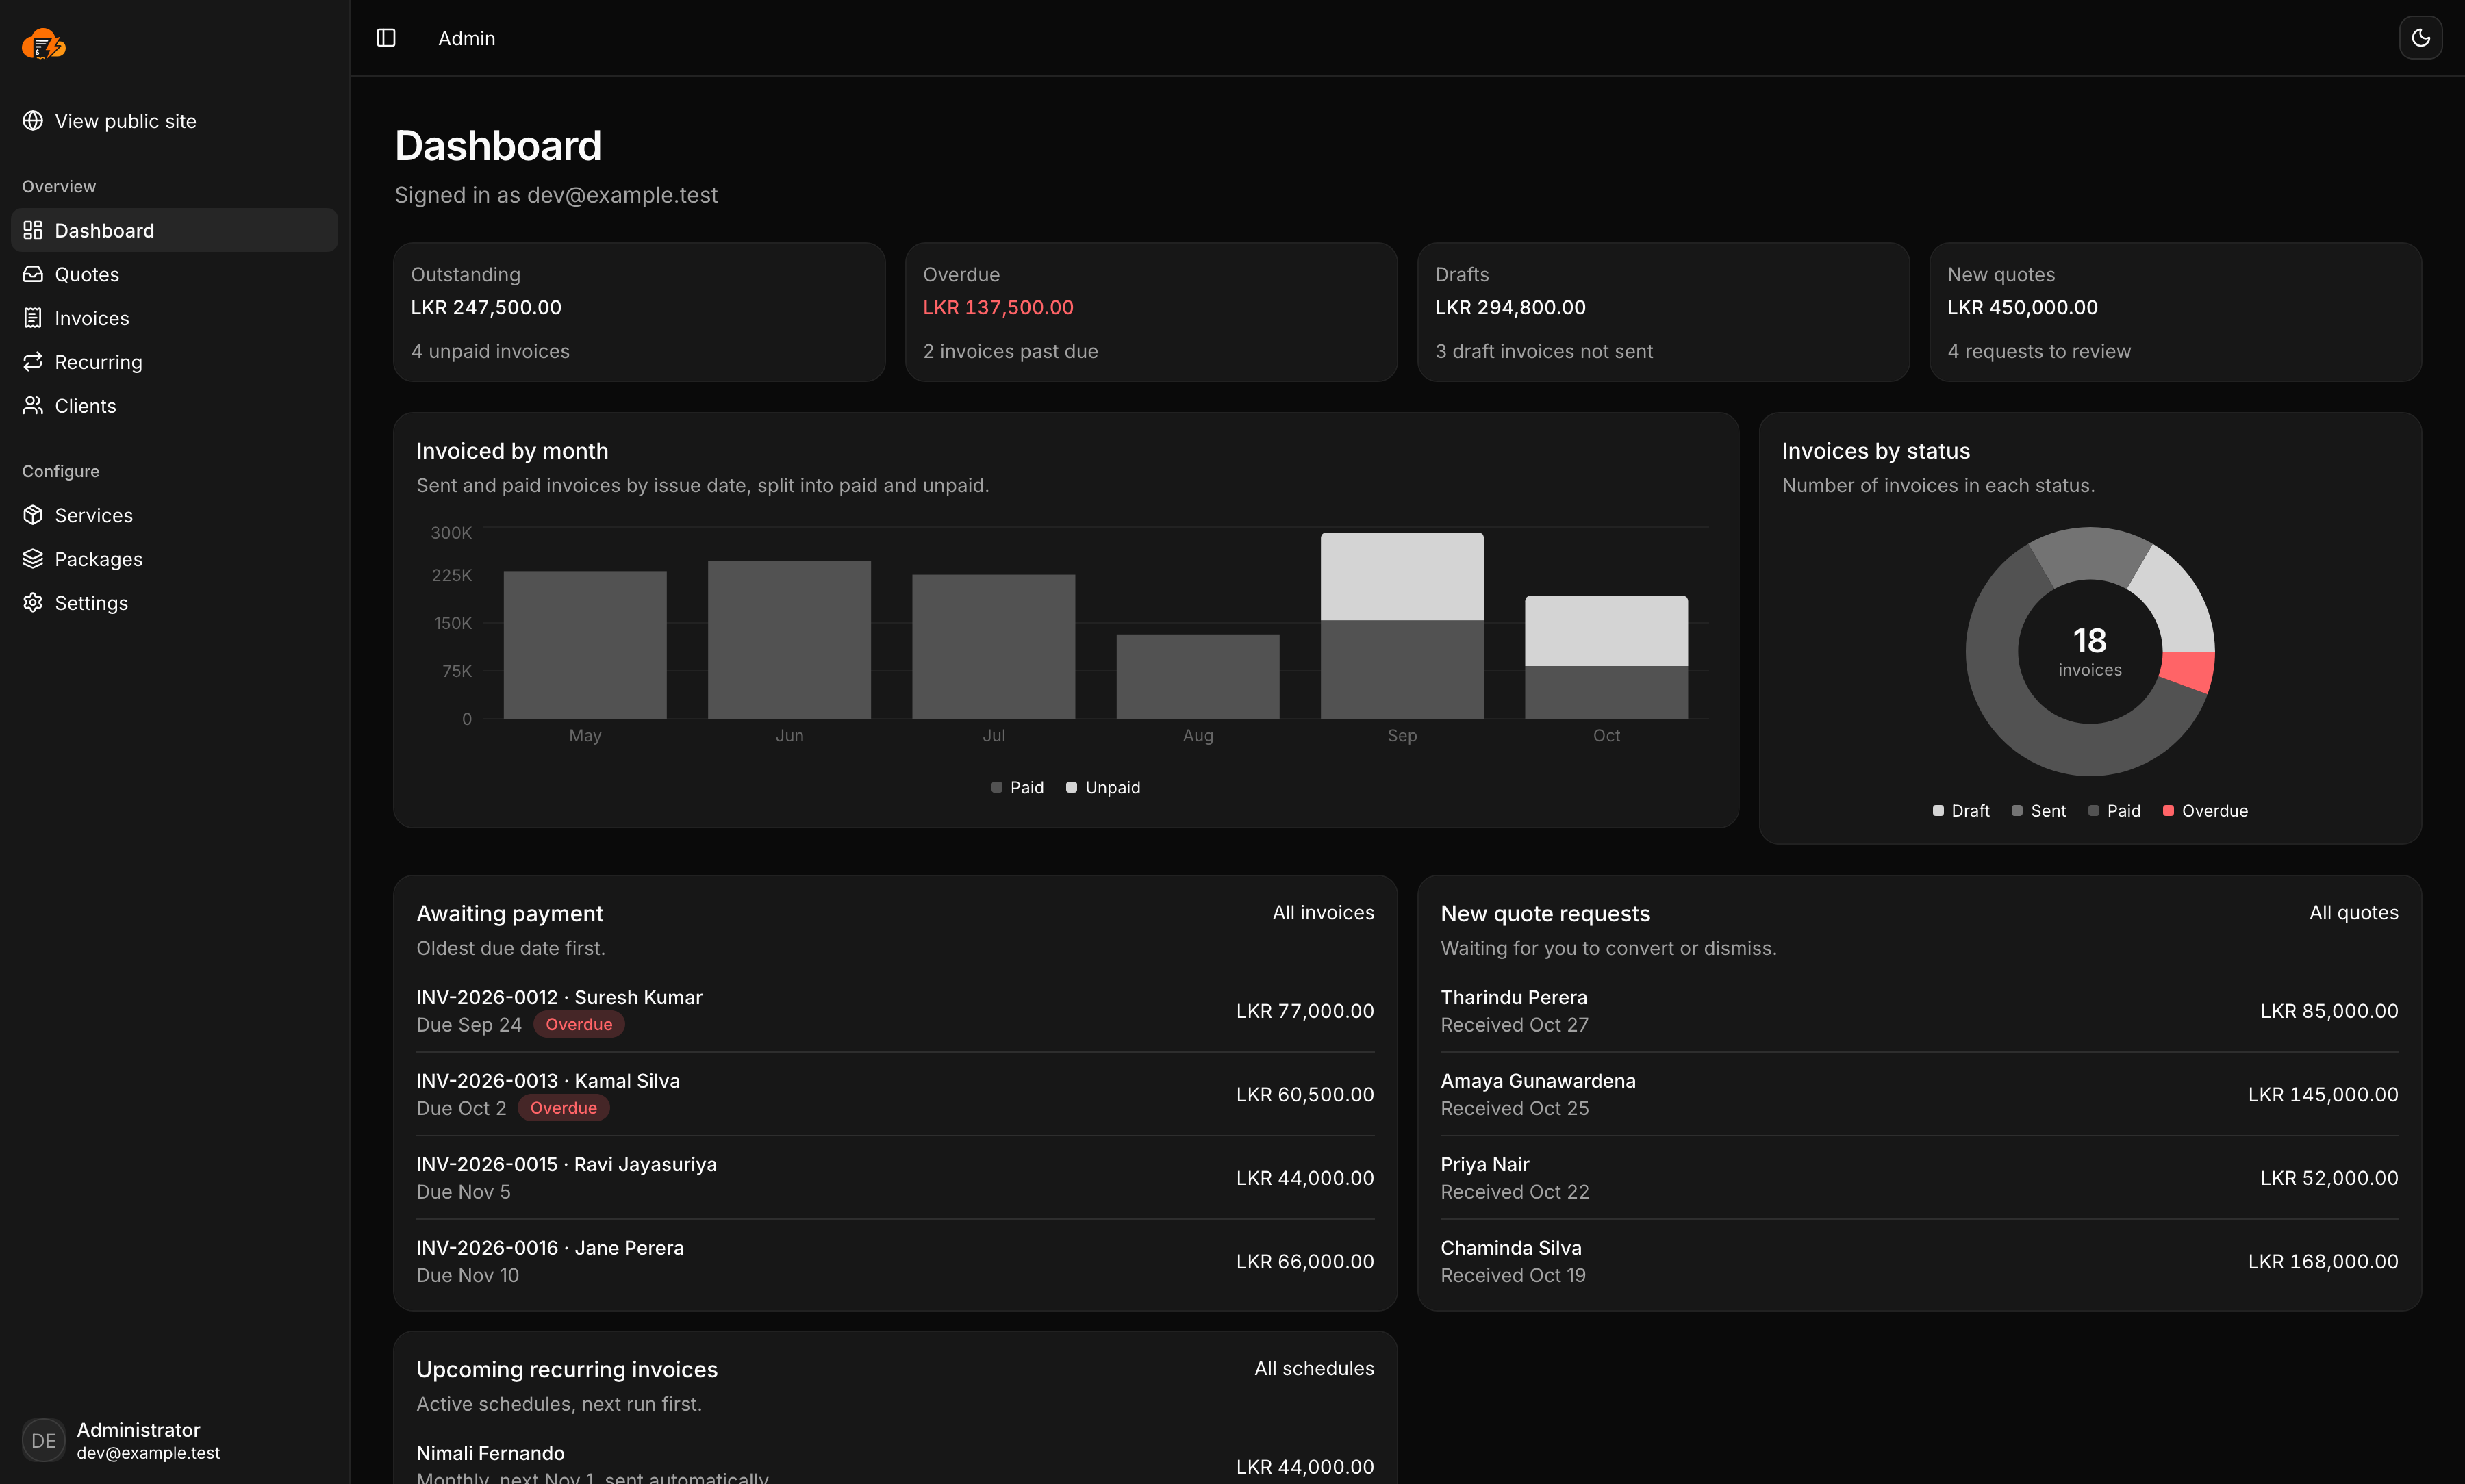Click the Settings gear icon
The image size is (2465, 1484).
point(33,603)
